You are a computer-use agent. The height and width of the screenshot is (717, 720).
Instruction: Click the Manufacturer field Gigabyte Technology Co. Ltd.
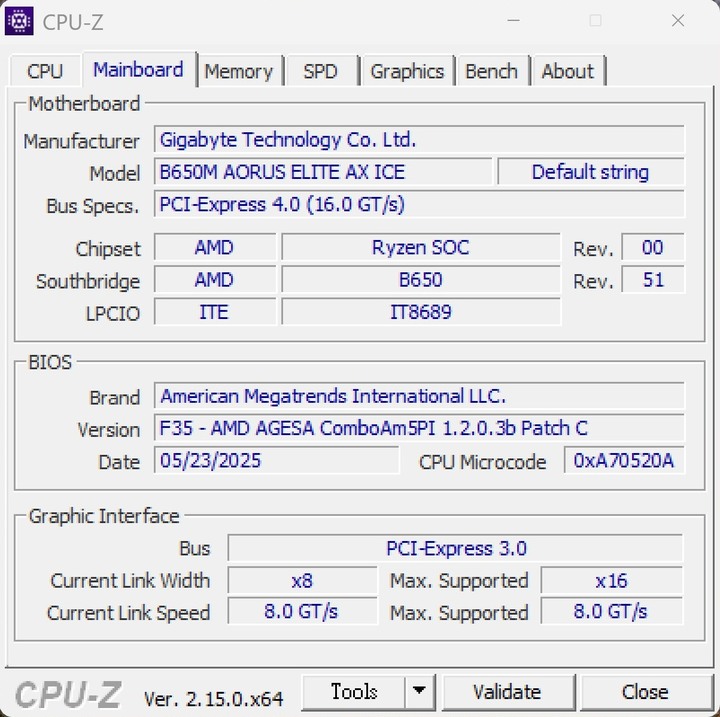point(419,140)
